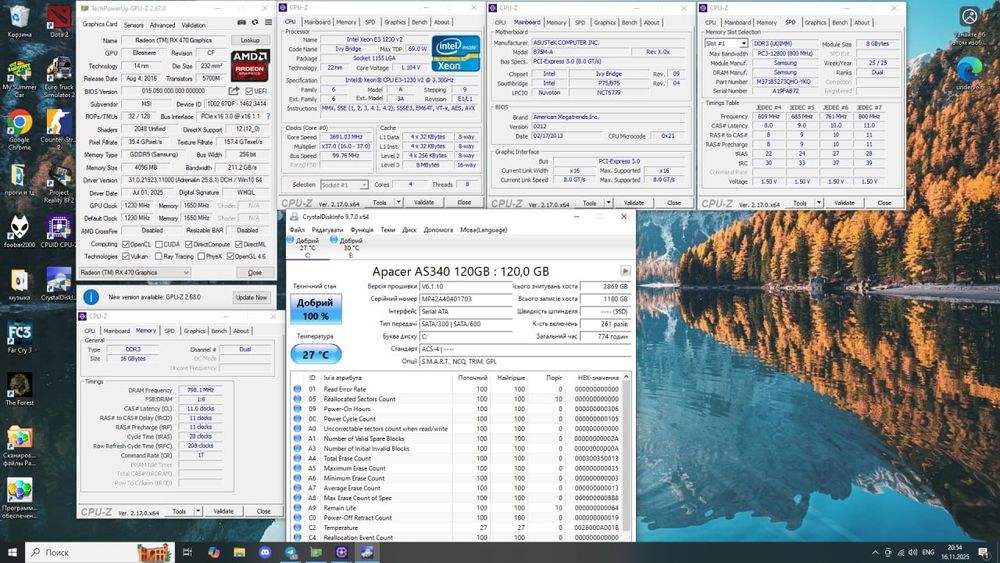Click the Bus Interface question mark icon

(x=268, y=117)
